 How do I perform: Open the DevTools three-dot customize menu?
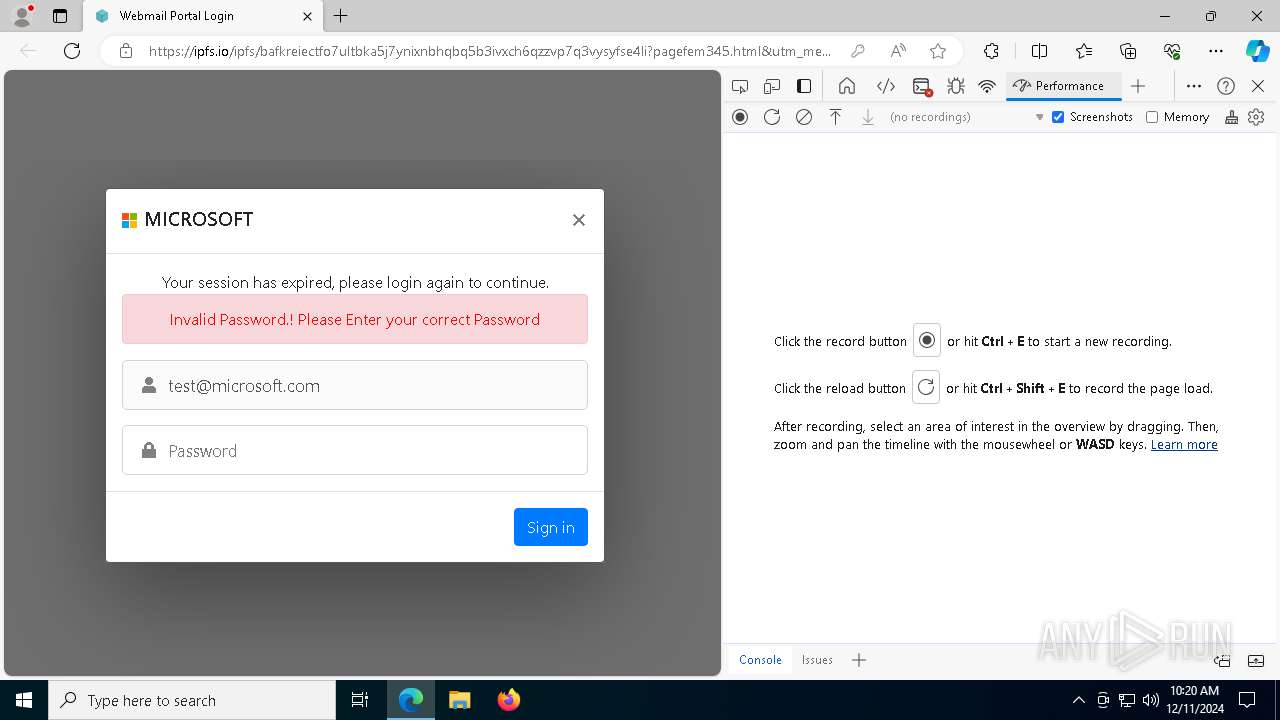(1194, 86)
